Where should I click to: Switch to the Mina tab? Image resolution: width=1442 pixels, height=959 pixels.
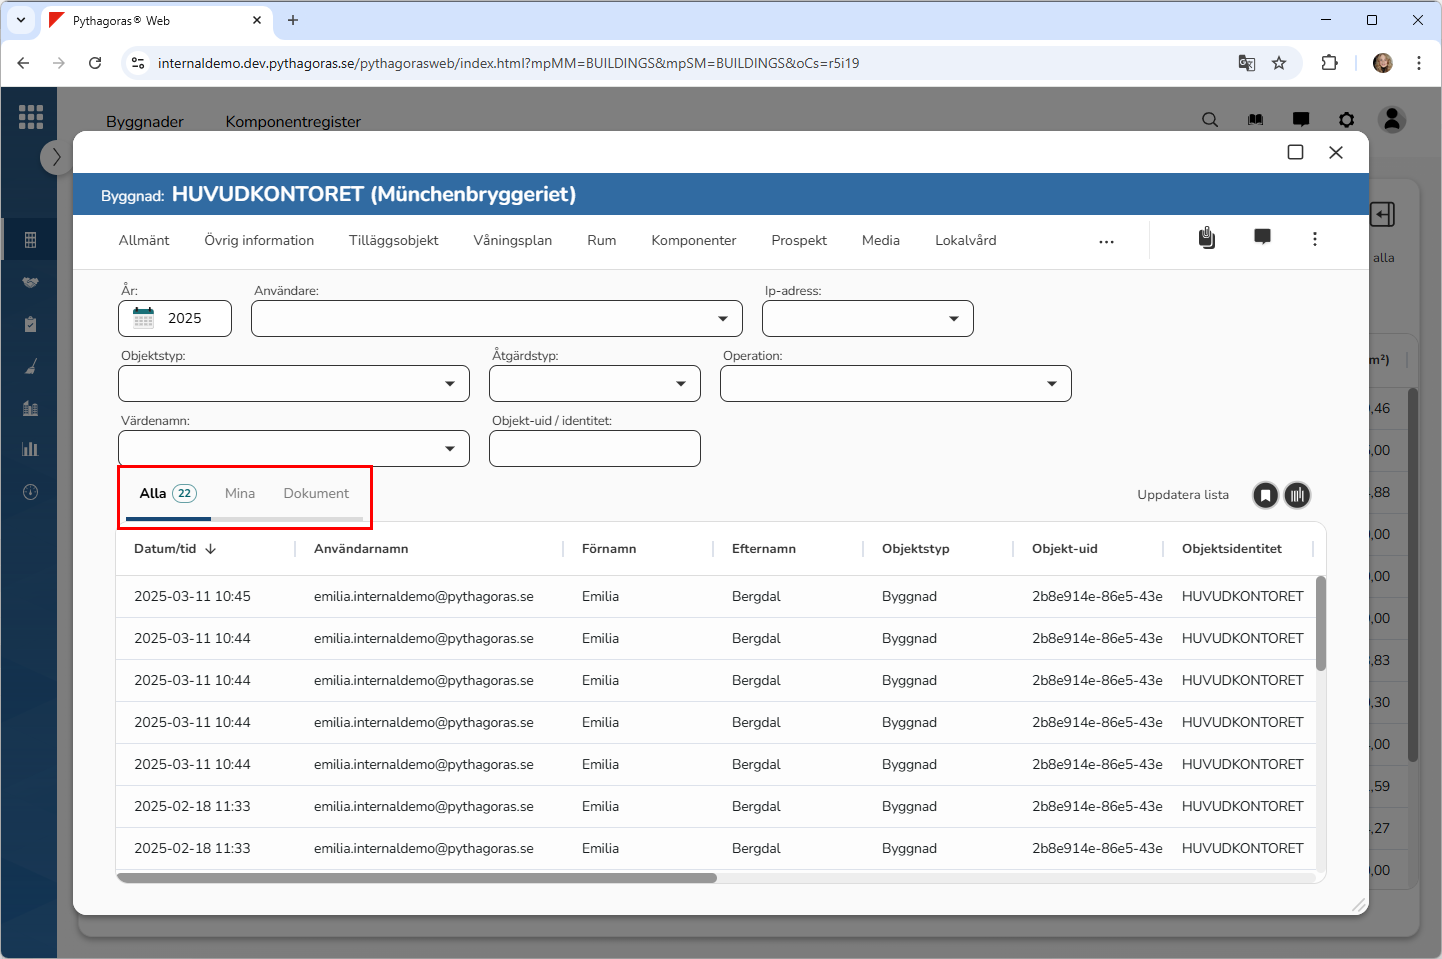coord(240,493)
